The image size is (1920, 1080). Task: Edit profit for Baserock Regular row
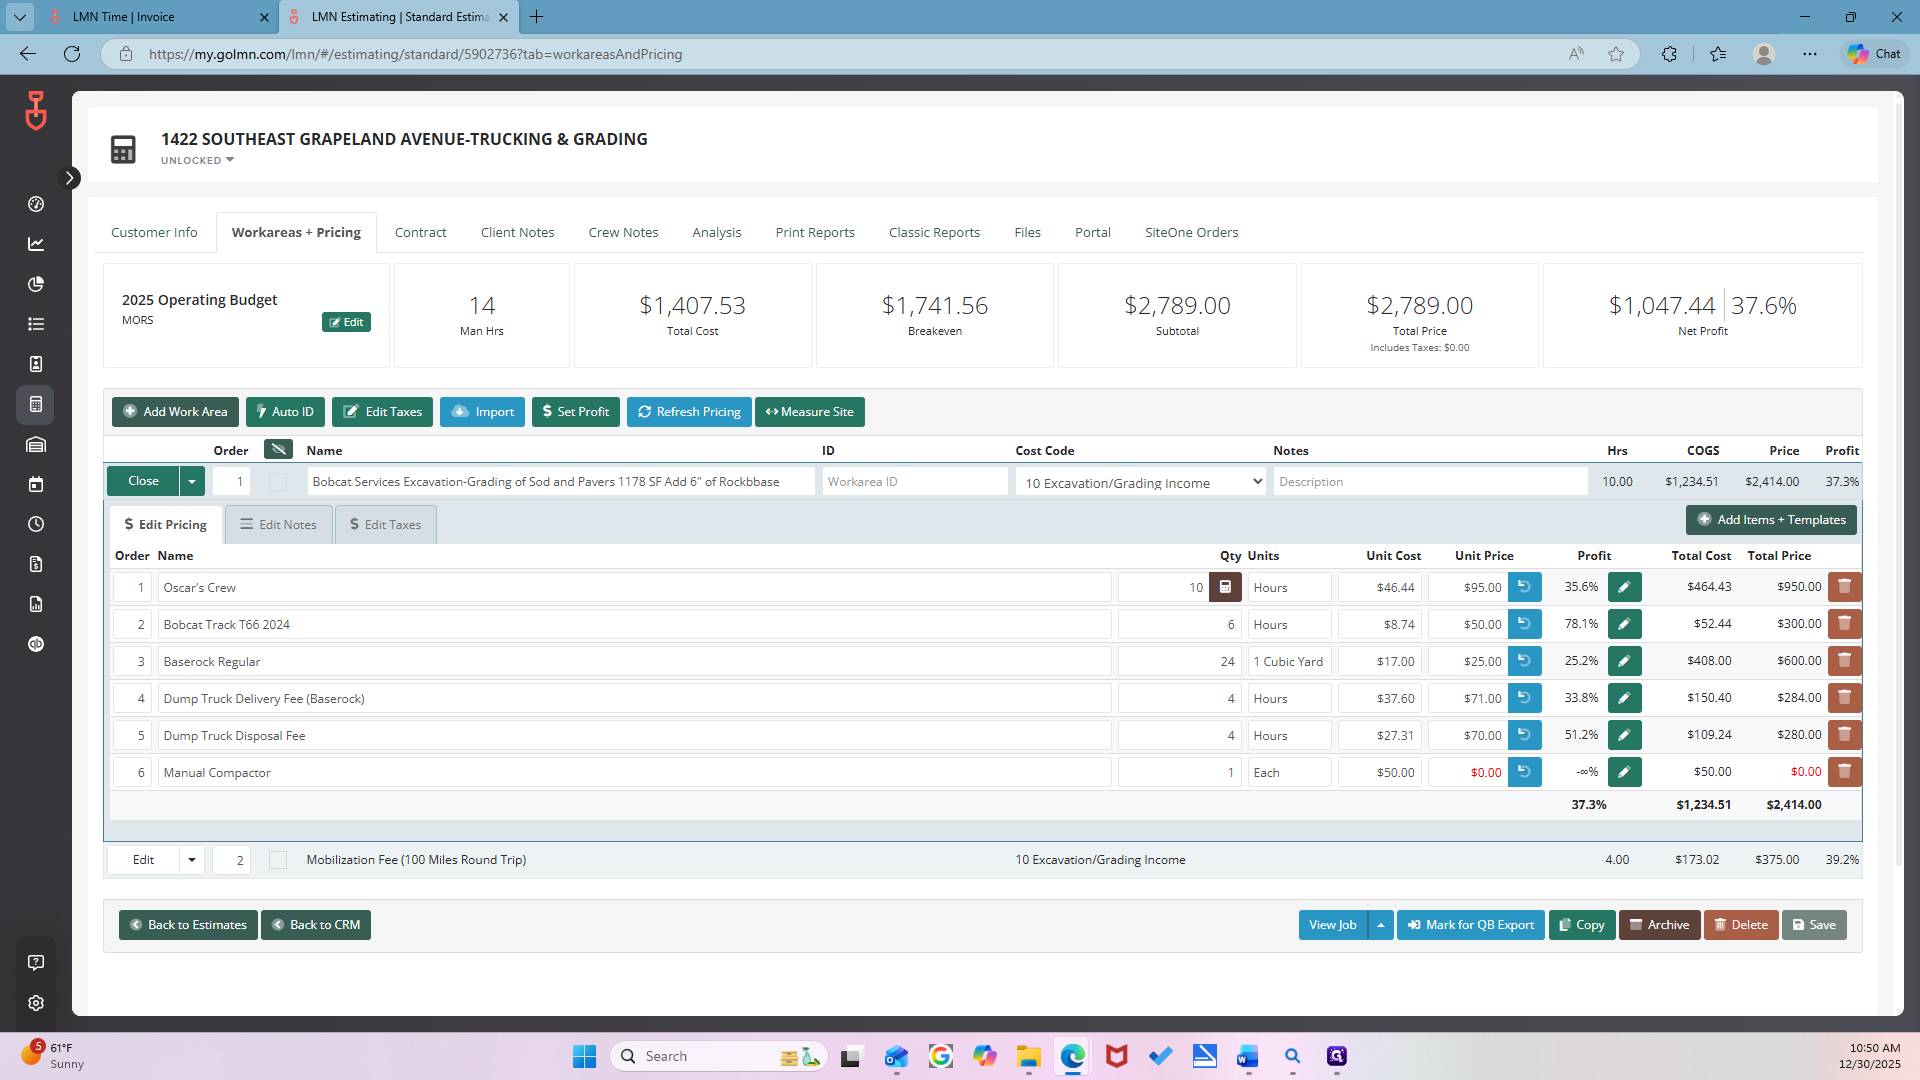click(1624, 661)
